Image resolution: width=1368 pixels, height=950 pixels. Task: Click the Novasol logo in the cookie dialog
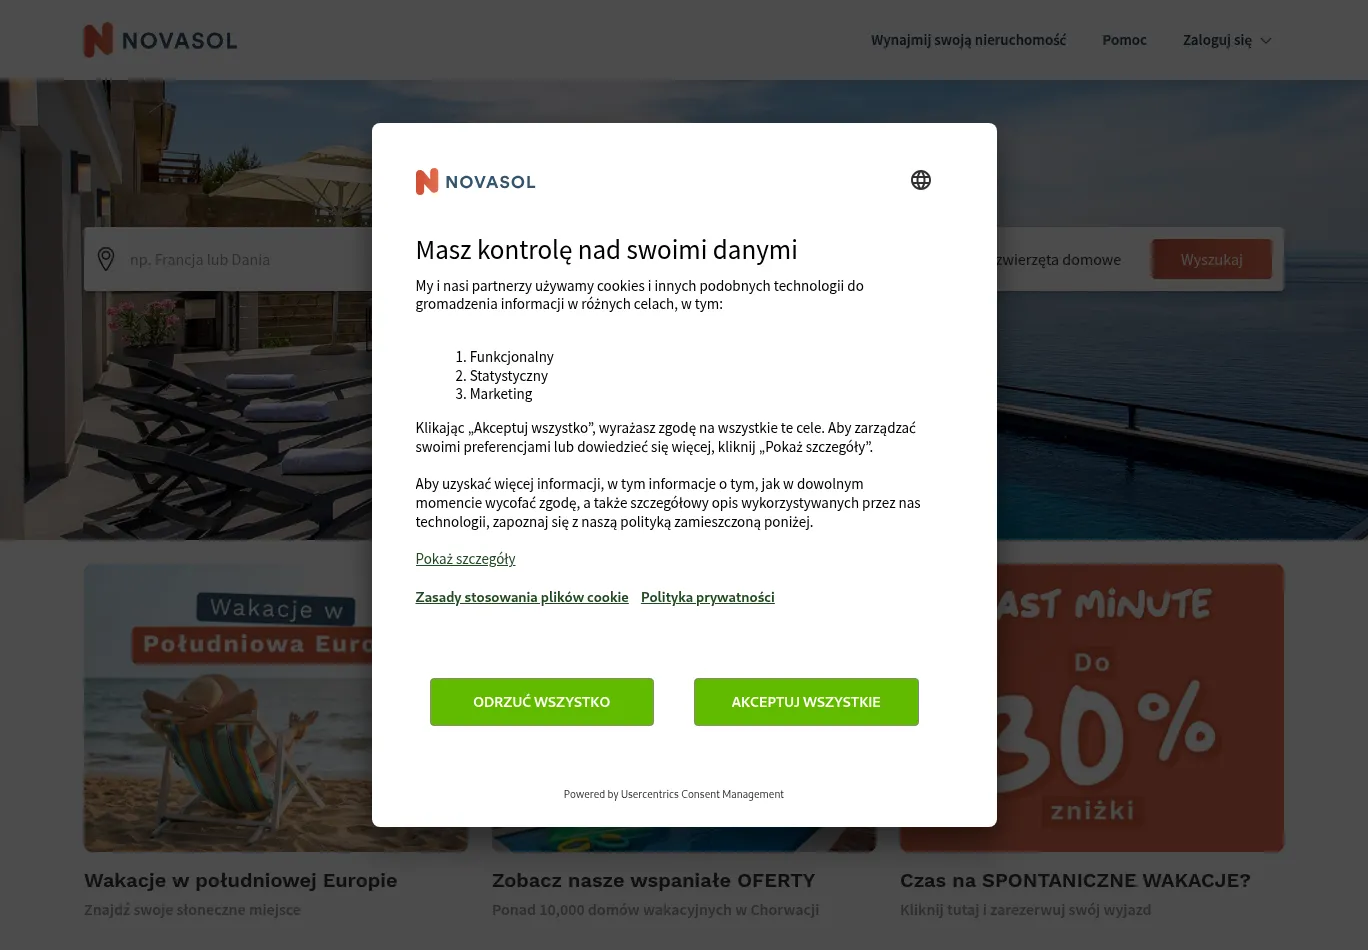tap(475, 182)
